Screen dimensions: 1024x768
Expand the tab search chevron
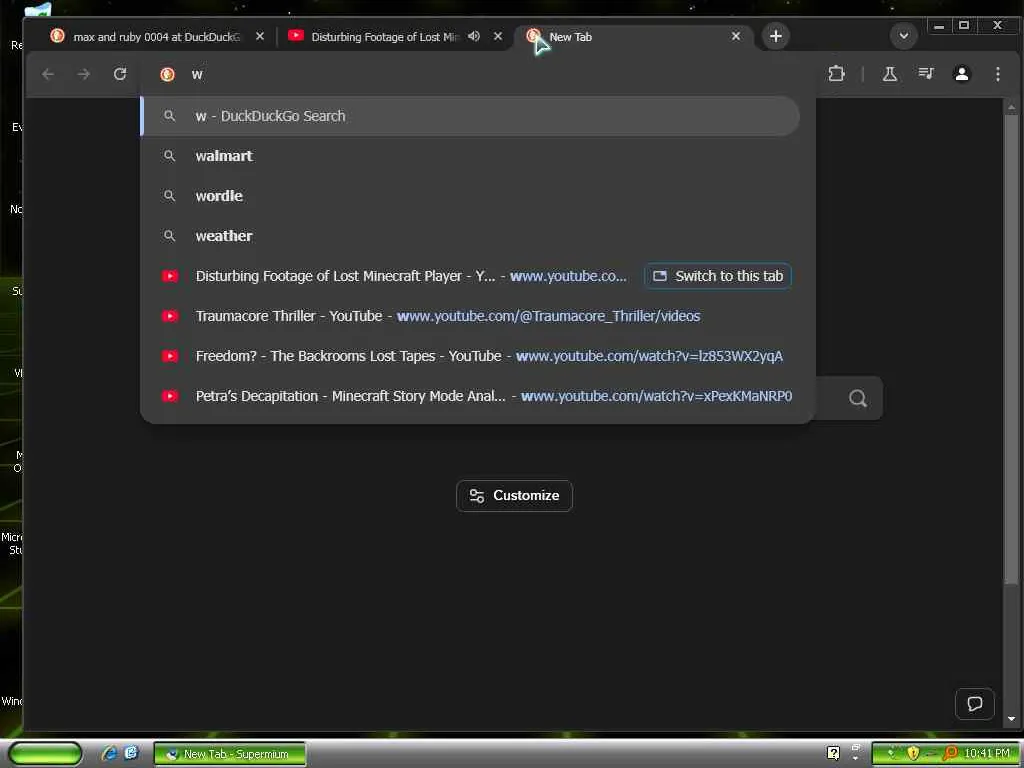pyautogui.click(x=904, y=36)
